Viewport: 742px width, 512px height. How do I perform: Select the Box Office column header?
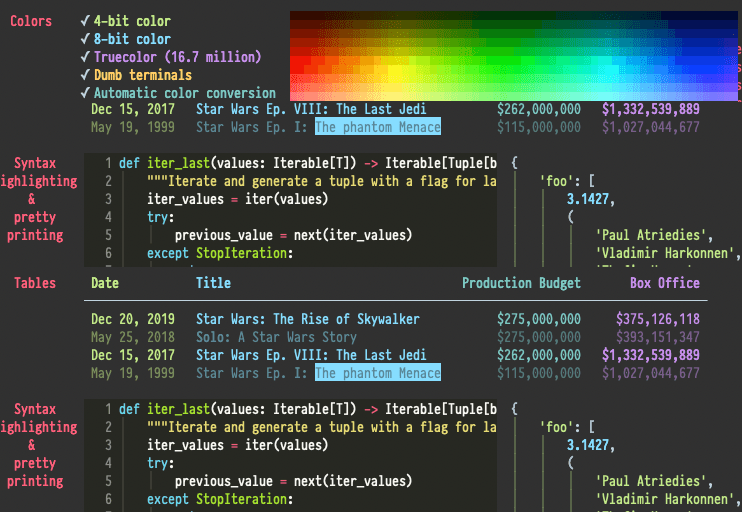pyautogui.click(x=665, y=283)
